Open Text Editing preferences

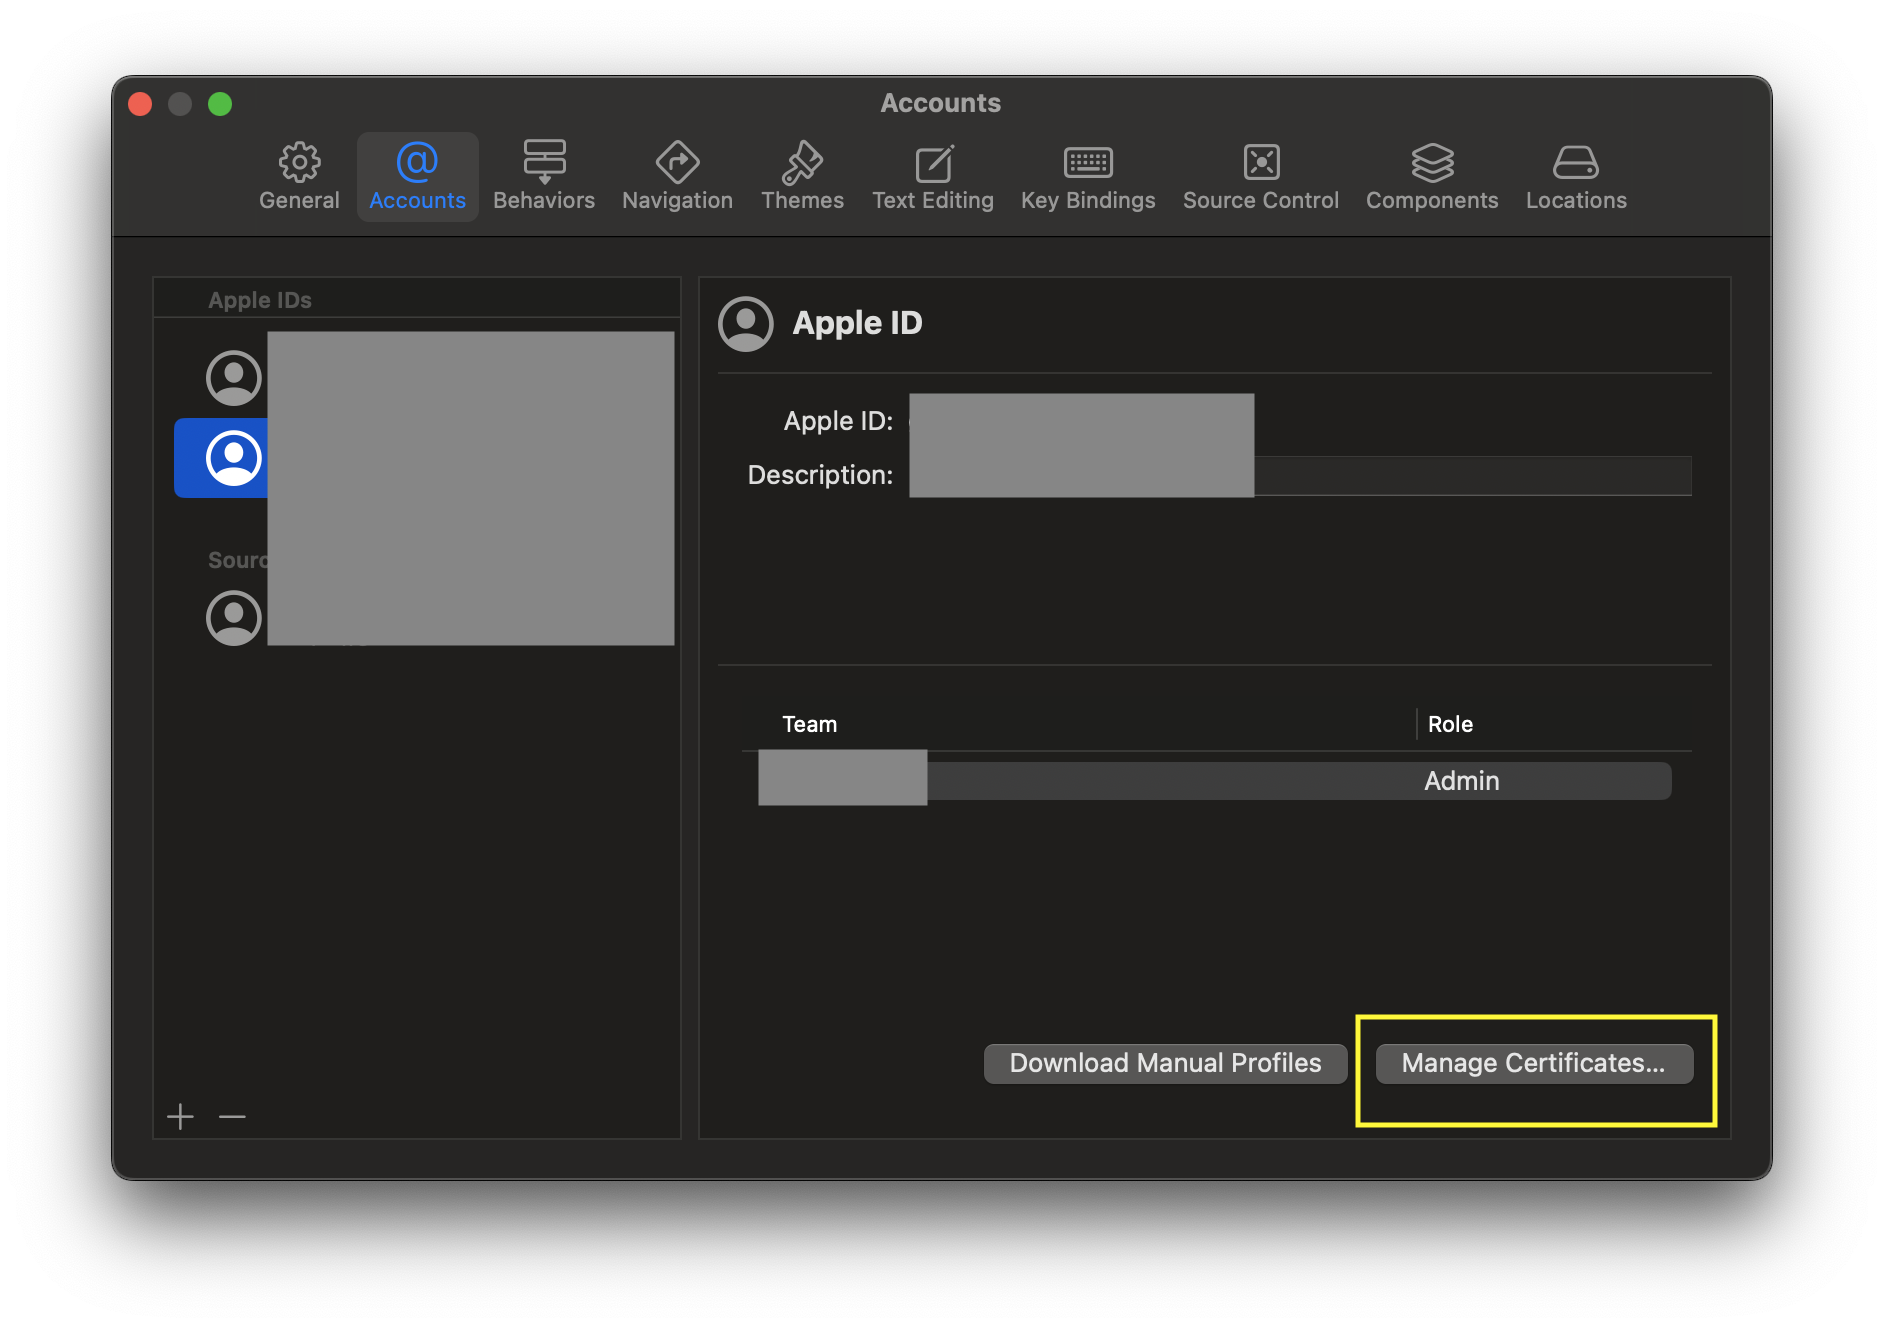click(933, 177)
